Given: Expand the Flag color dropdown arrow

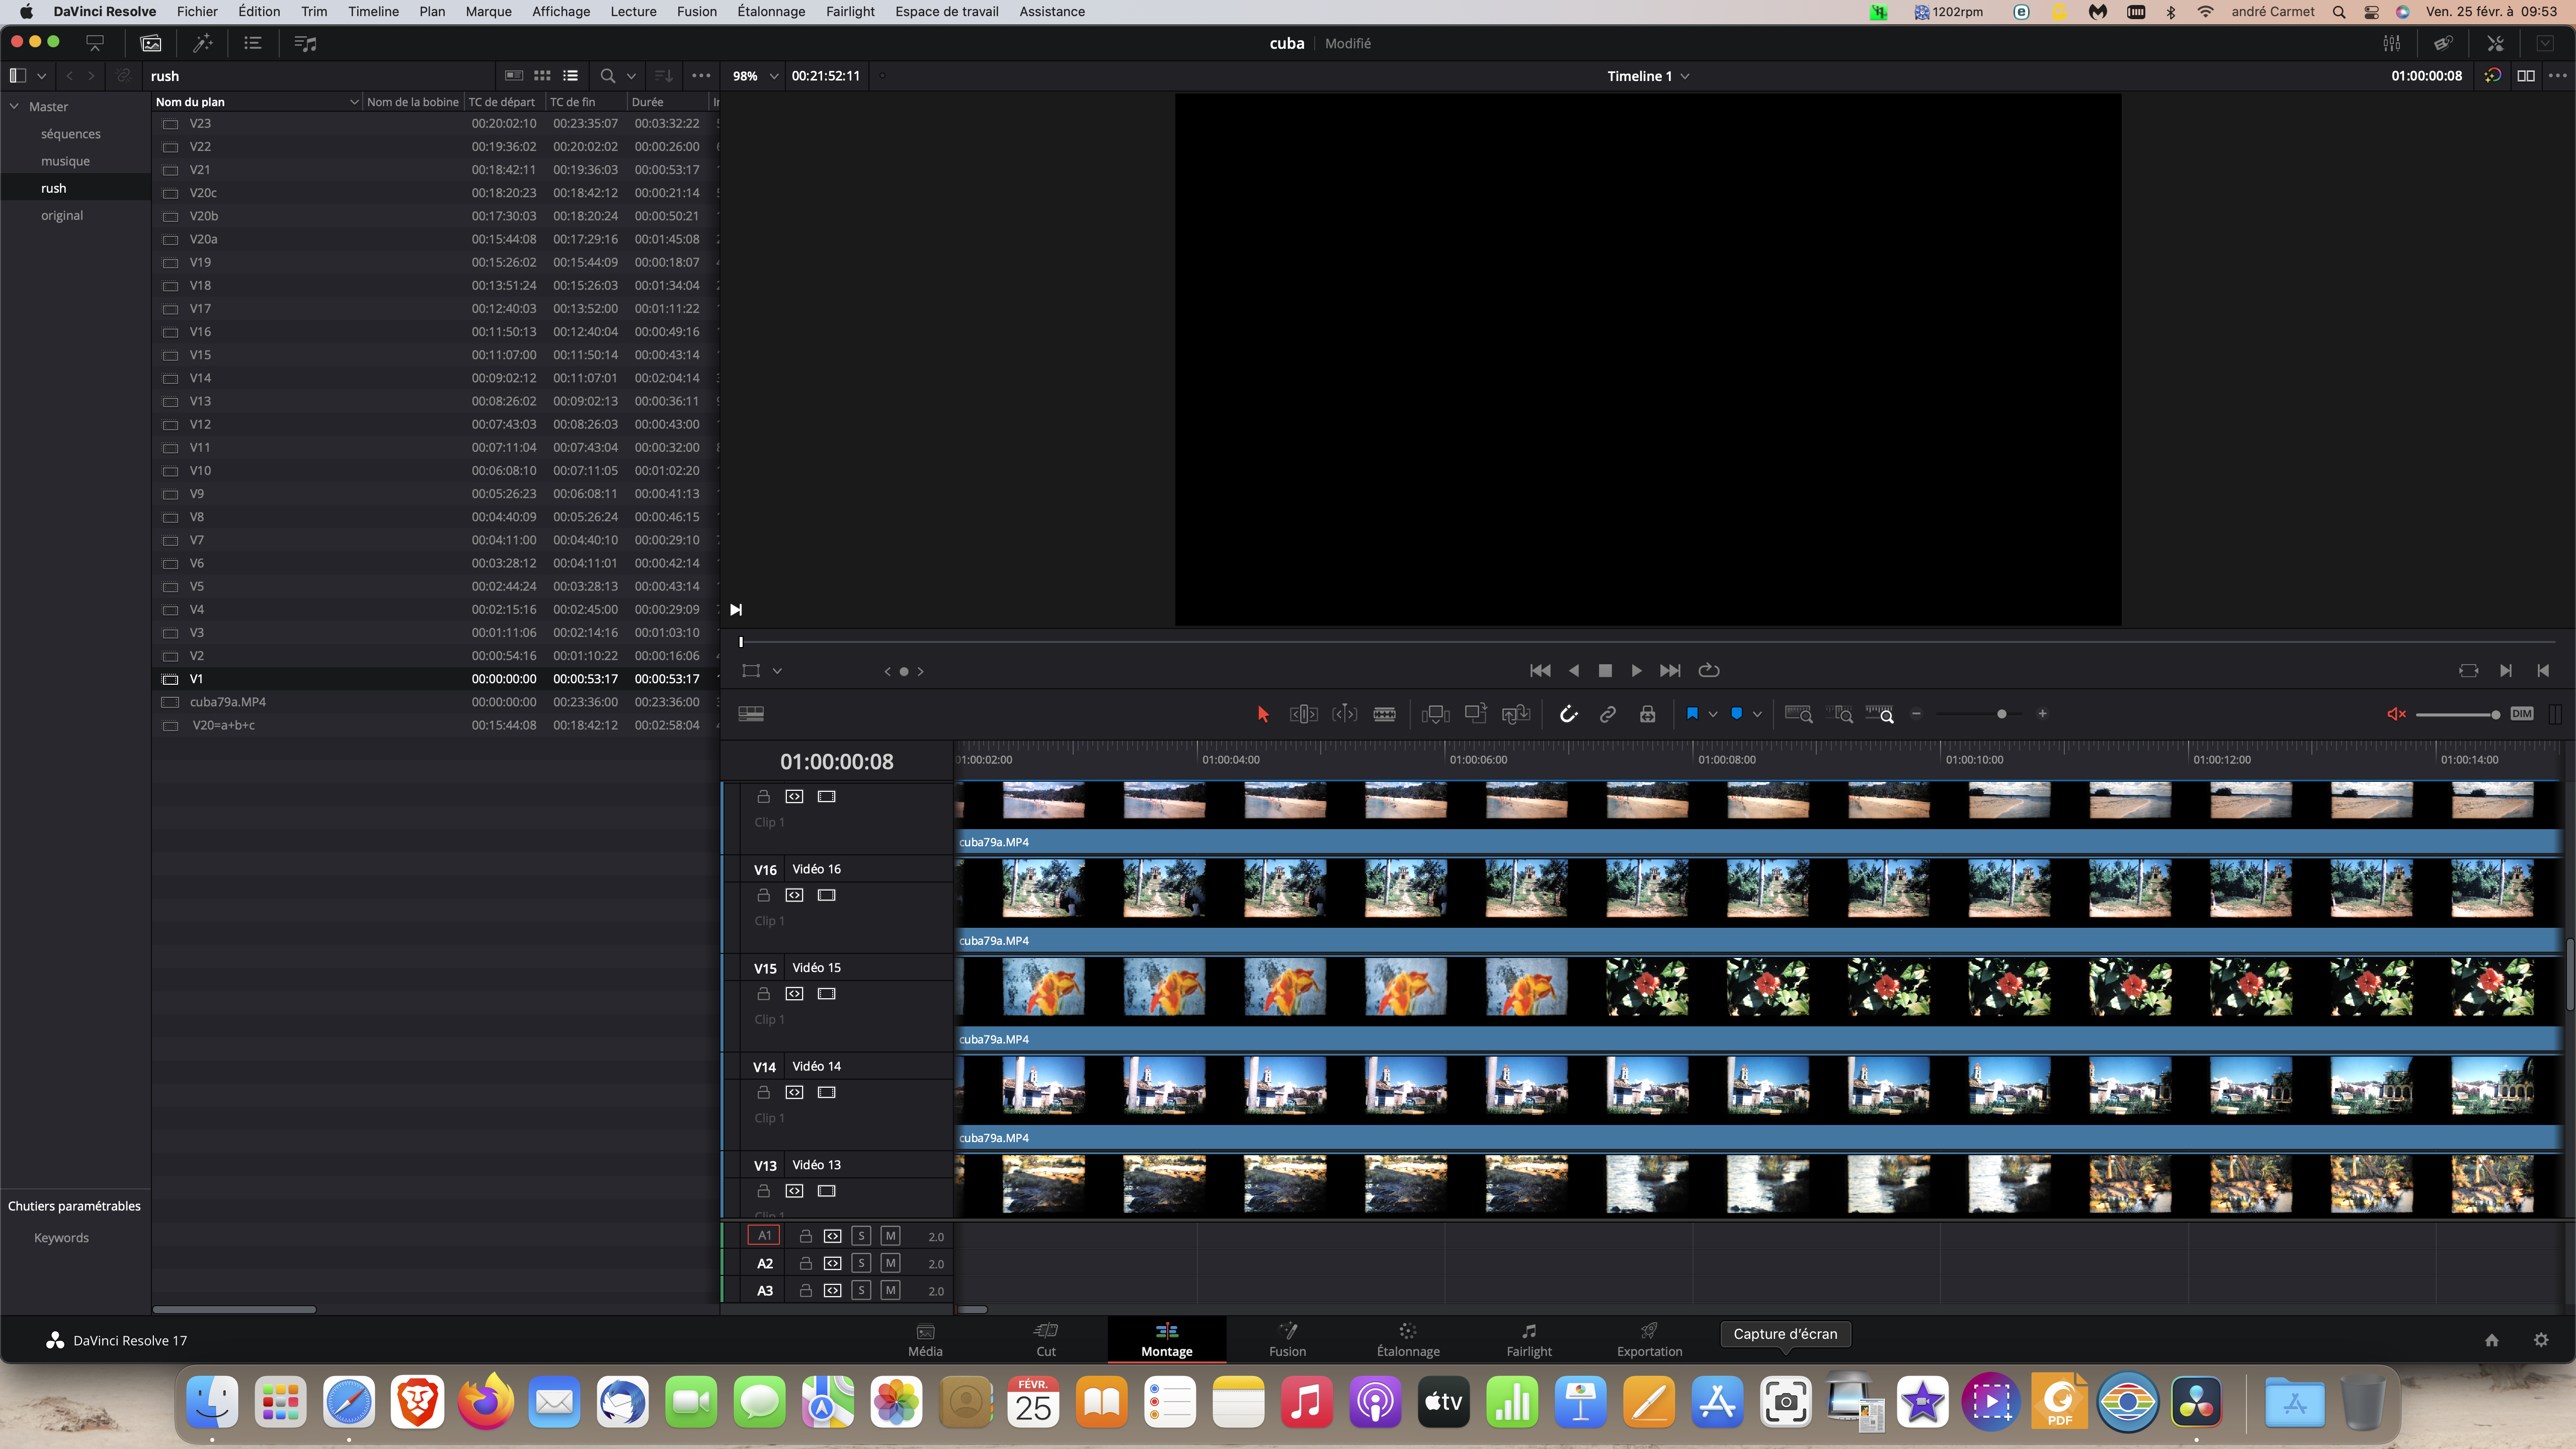Looking at the screenshot, I should (1713, 714).
